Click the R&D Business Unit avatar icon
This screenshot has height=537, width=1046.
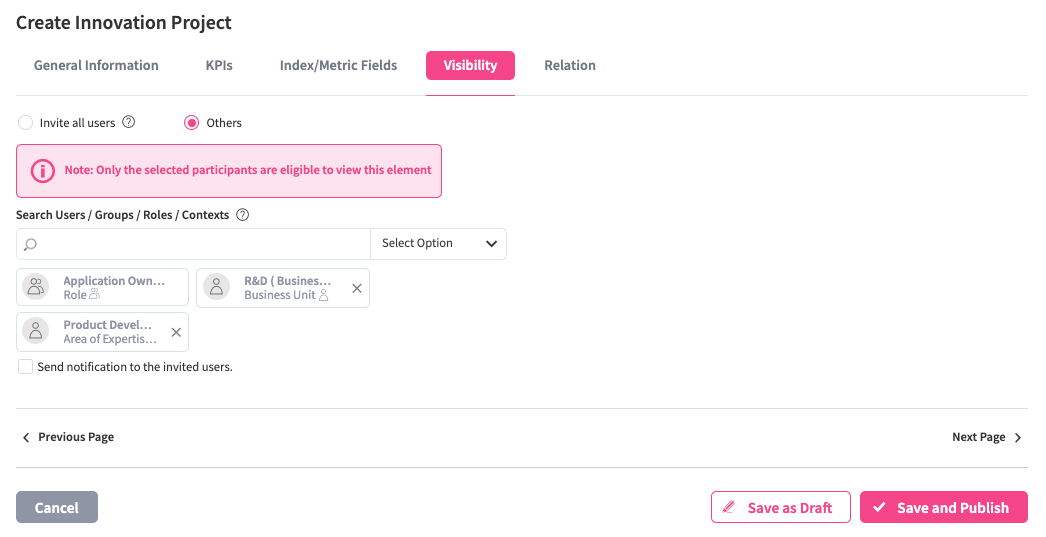tap(217, 288)
